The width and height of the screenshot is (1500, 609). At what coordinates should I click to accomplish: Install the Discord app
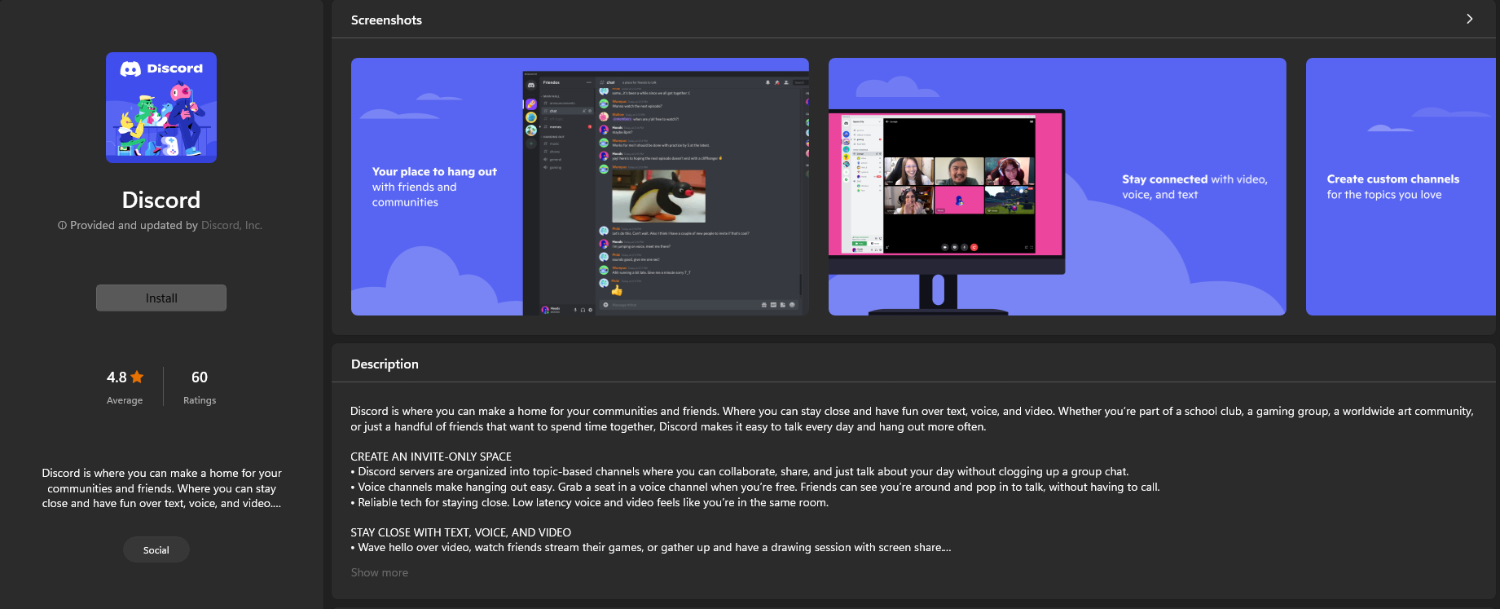[161, 298]
